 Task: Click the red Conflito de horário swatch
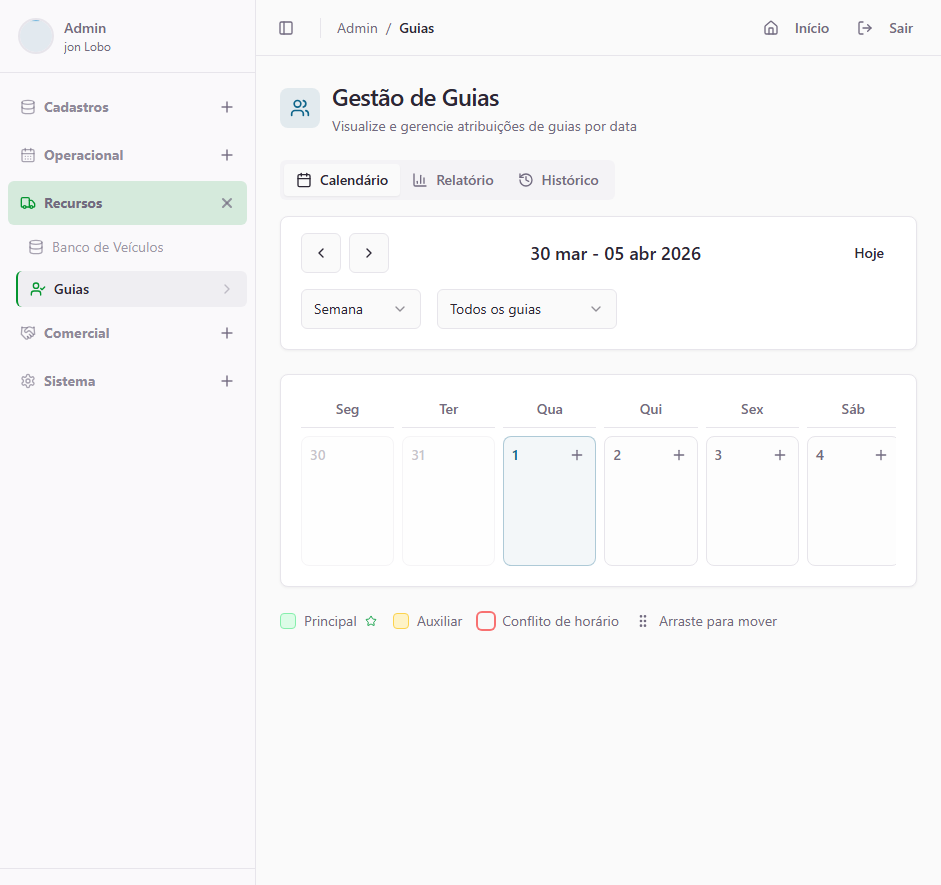coord(486,621)
